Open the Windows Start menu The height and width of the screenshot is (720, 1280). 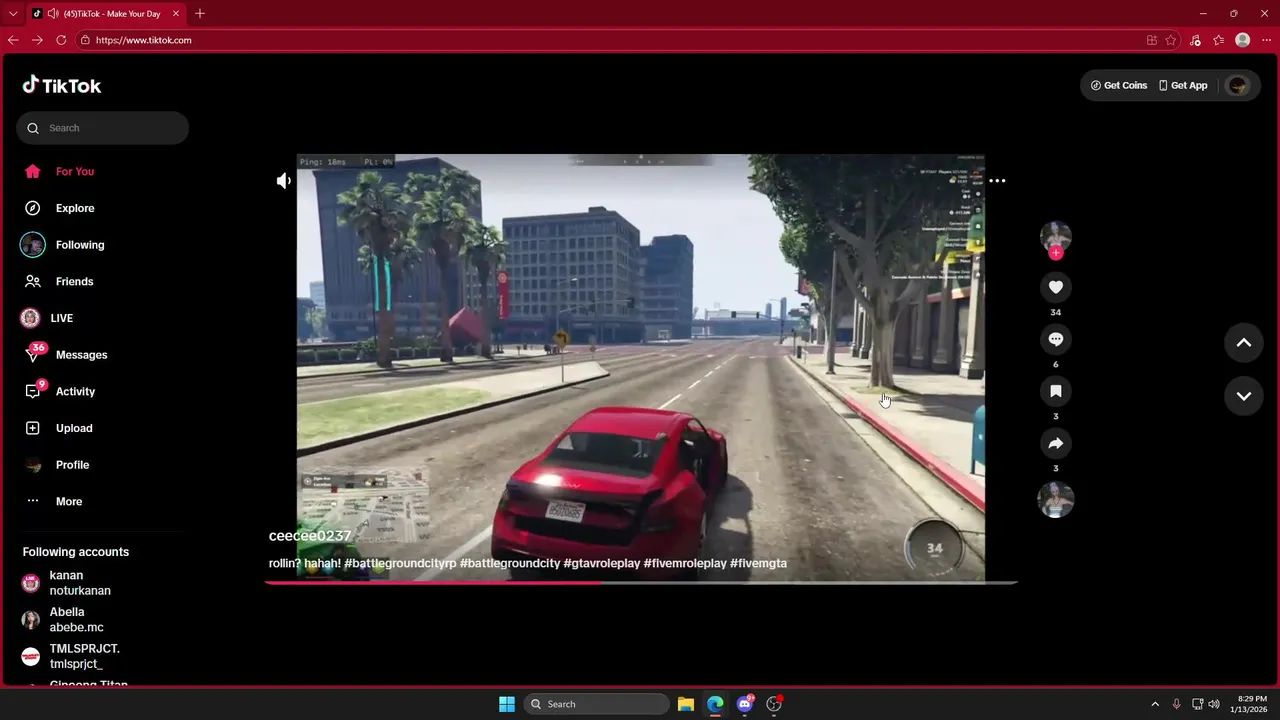507,704
